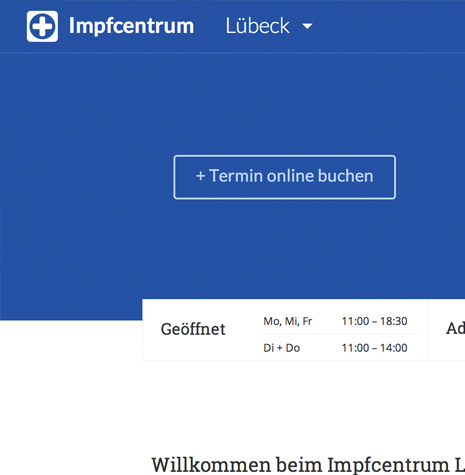Select the 'Geöffnet' label

(x=193, y=329)
